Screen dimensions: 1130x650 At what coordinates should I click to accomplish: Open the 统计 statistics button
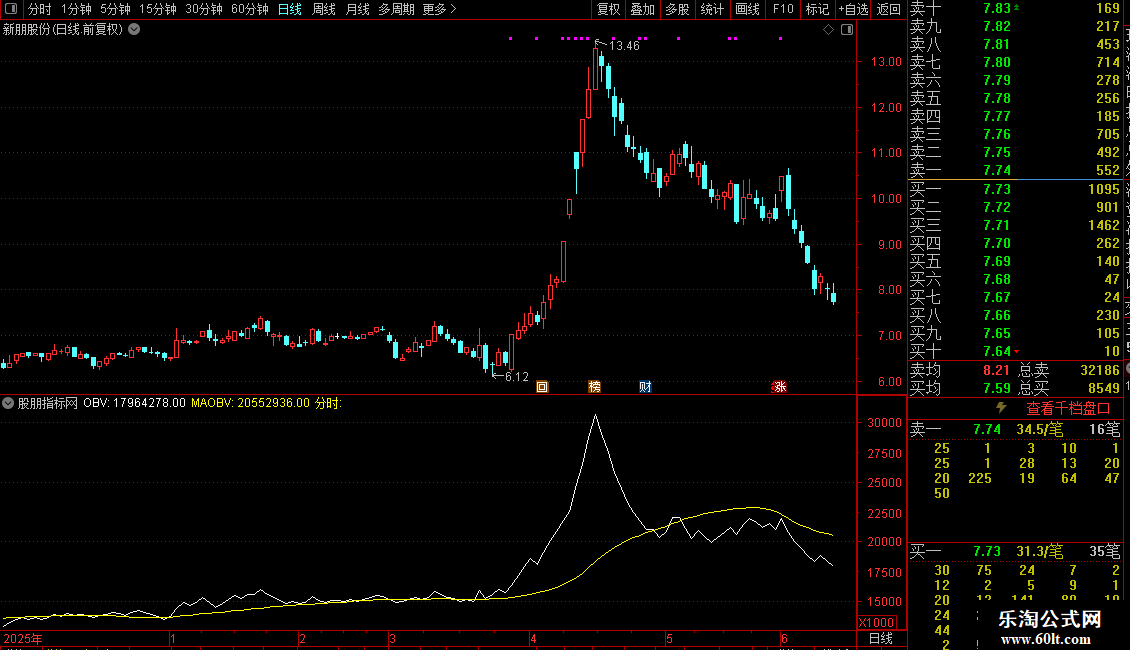point(712,9)
